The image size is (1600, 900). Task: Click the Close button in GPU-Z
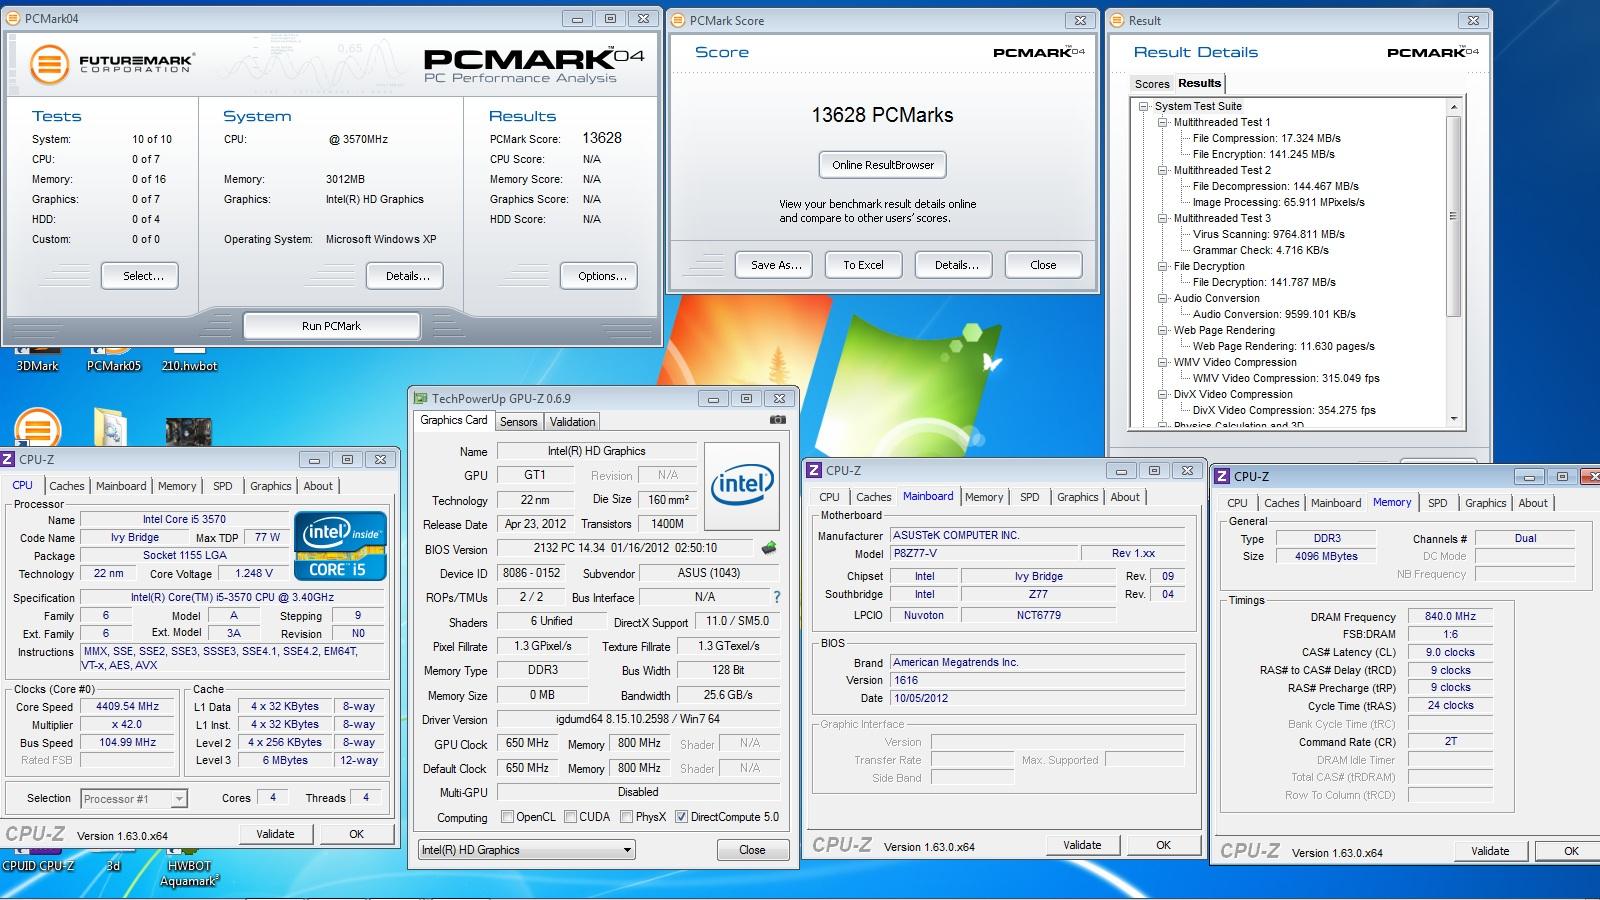coord(752,850)
